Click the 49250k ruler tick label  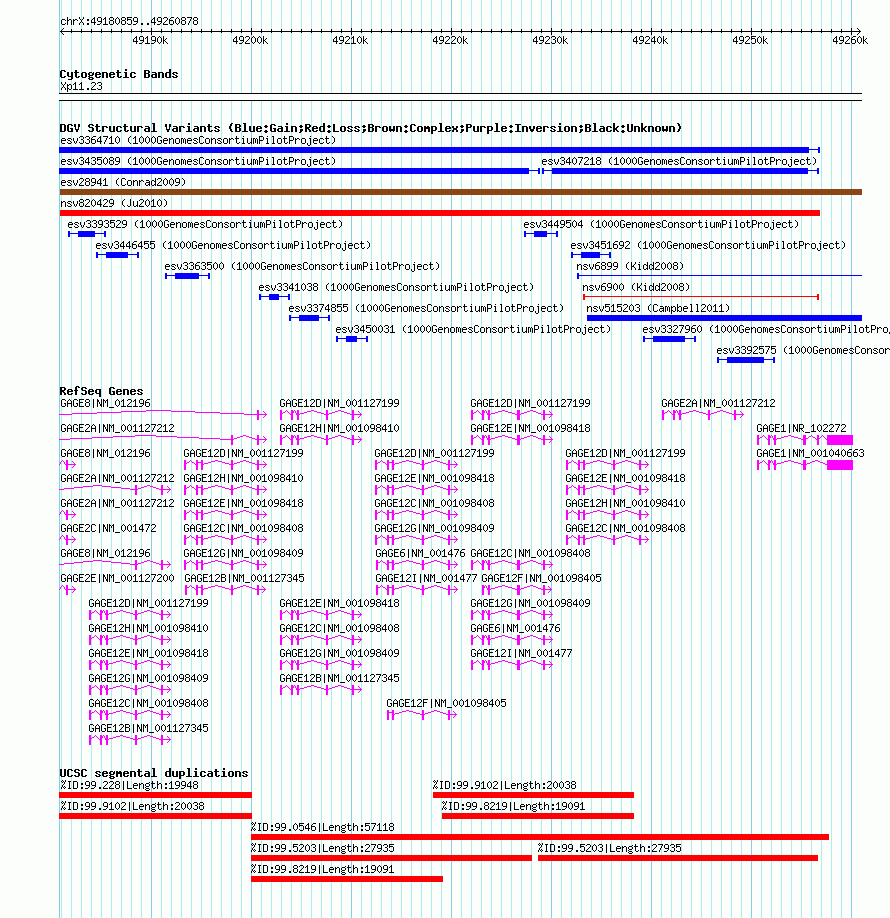coord(750,40)
